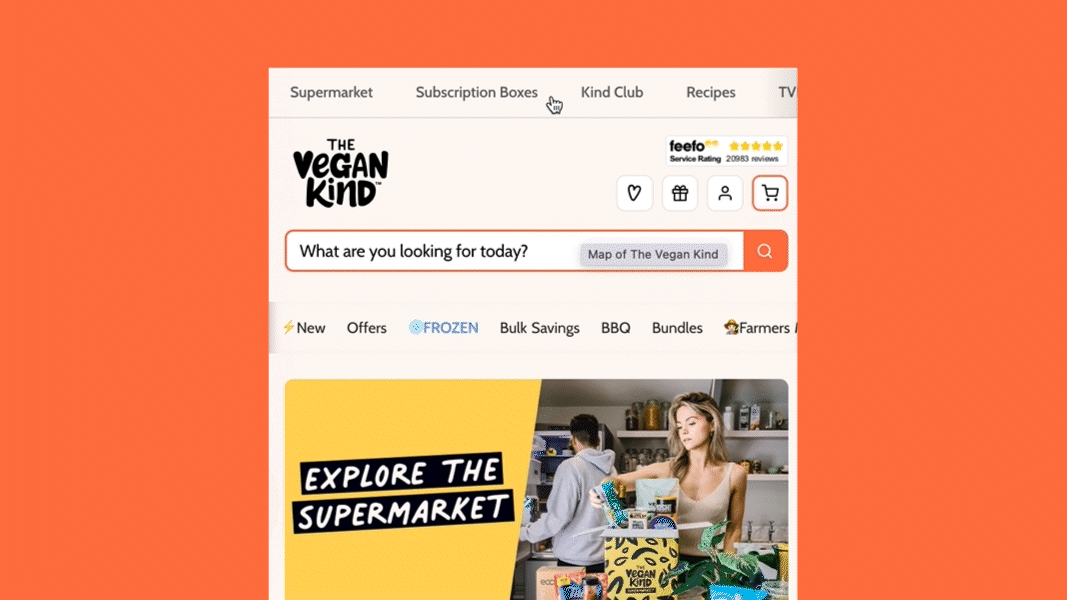The height and width of the screenshot is (600, 1067).
Task: Open the wishlist heart icon
Action: click(x=634, y=193)
